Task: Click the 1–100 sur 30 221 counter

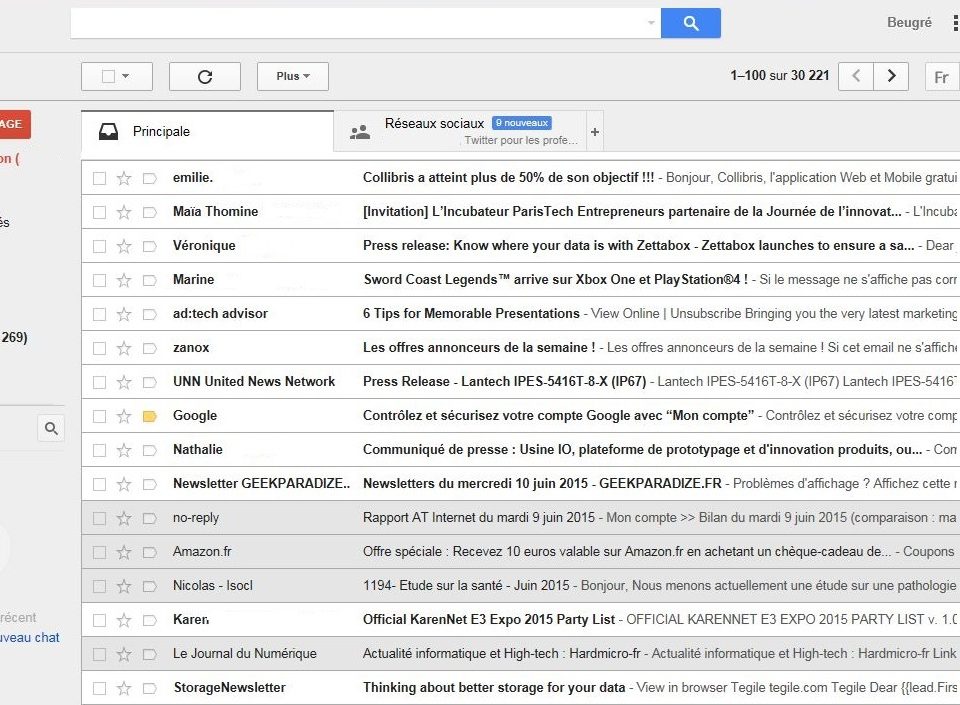Action: [x=779, y=76]
